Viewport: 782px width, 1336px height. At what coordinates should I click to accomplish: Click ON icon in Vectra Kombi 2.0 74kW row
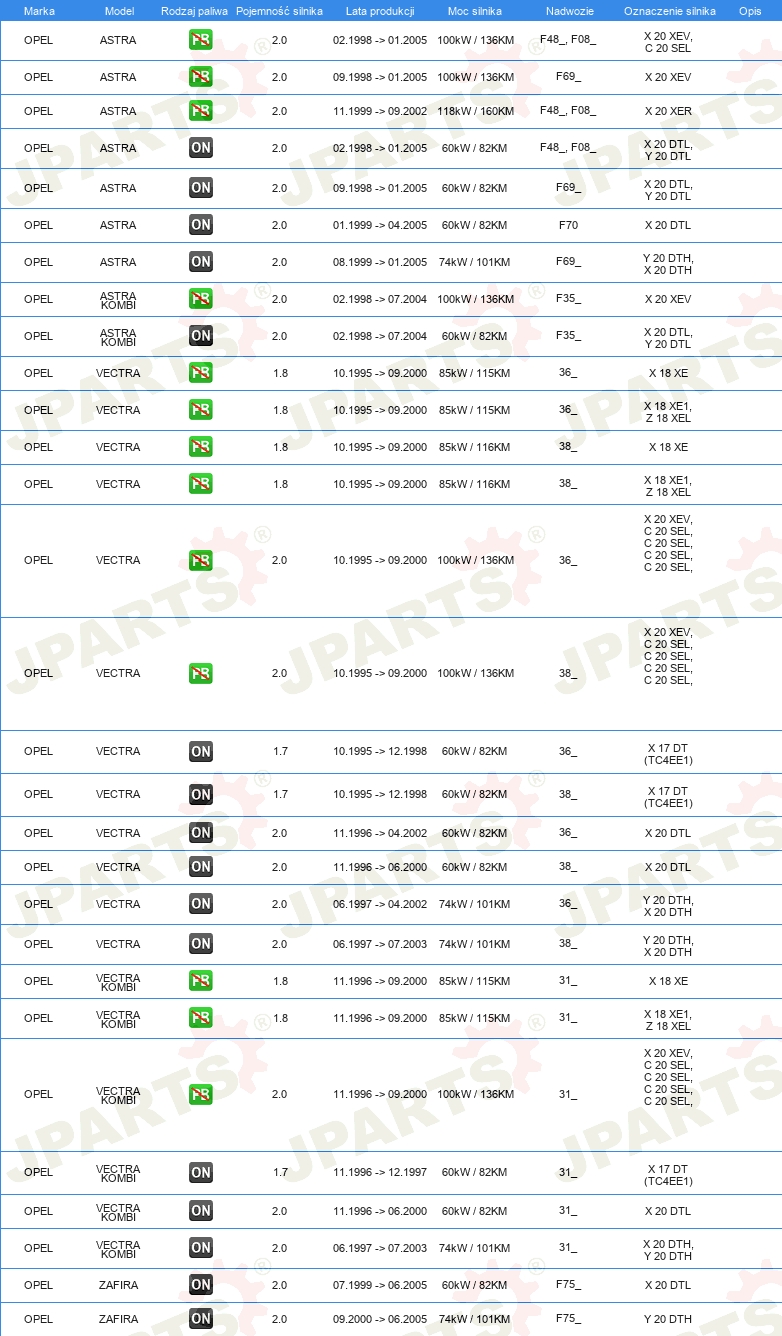[201, 1248]
